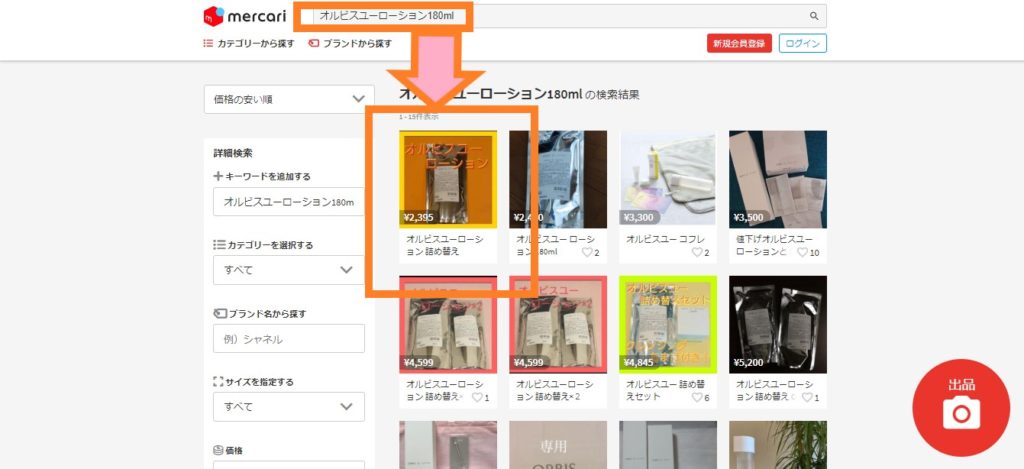This screenshot has height=469, width=1024.
Task: Click the keyword field in 詳細検索
Action: click(x=289, y=202)
